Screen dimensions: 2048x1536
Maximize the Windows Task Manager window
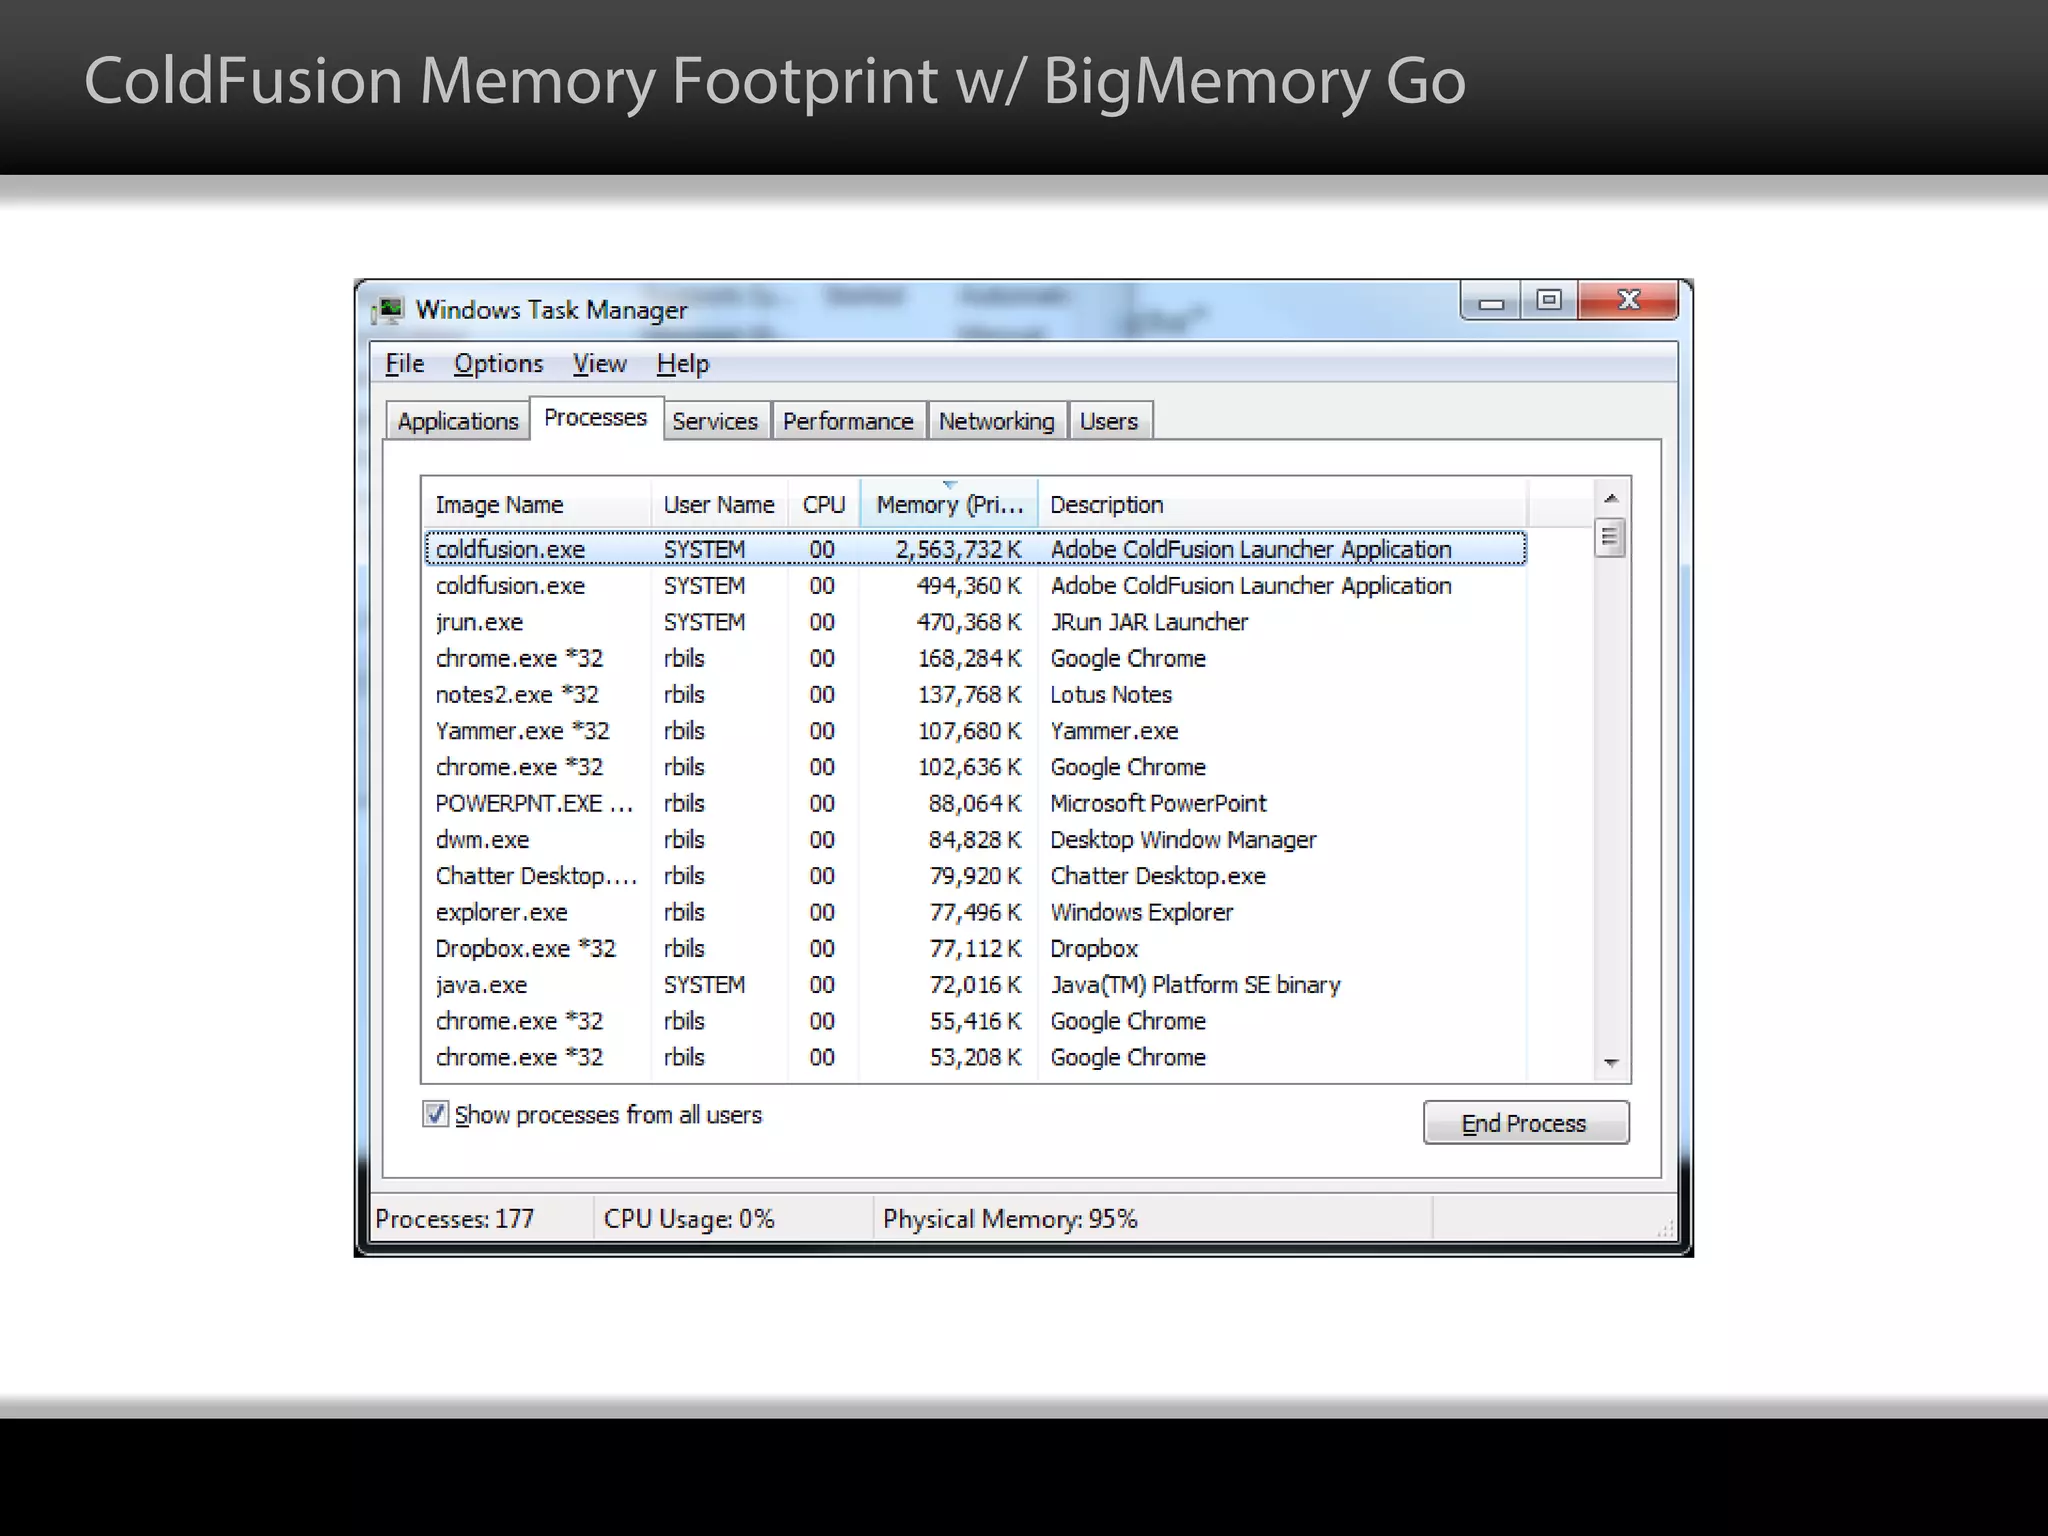pos(1549,300)
